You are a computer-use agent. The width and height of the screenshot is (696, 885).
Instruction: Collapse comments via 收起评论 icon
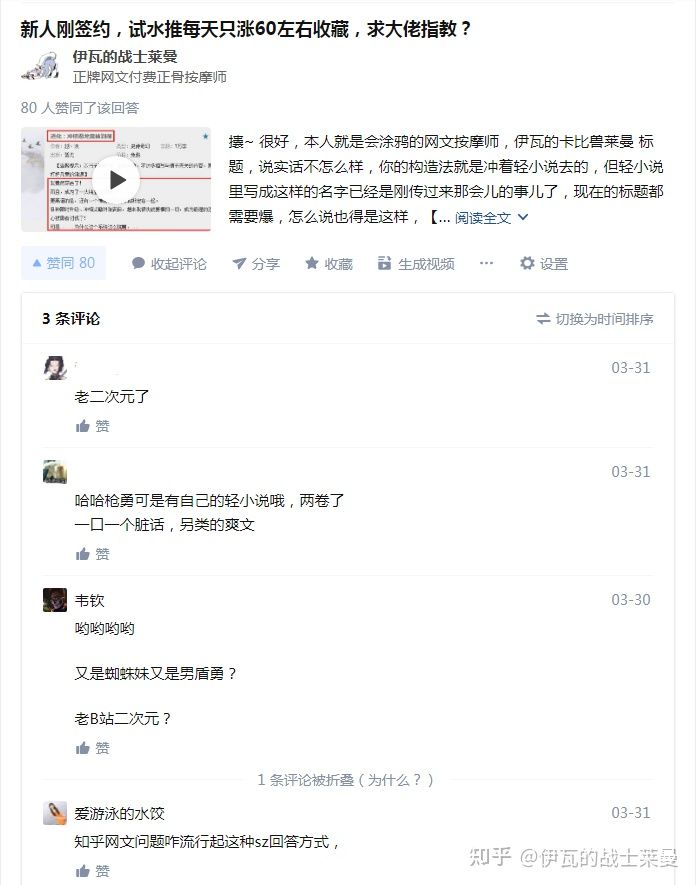138,263
